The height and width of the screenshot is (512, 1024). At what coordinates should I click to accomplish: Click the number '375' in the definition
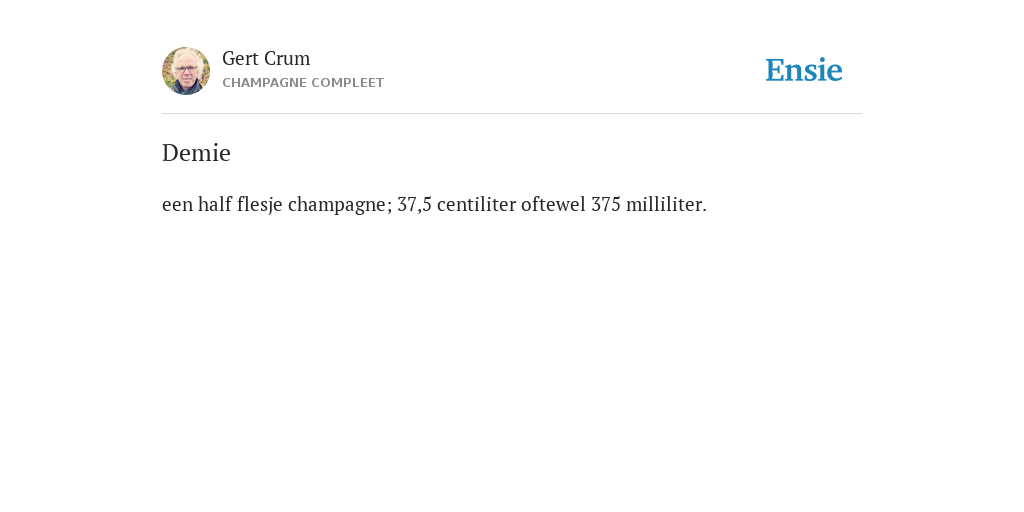coord(605,205)
